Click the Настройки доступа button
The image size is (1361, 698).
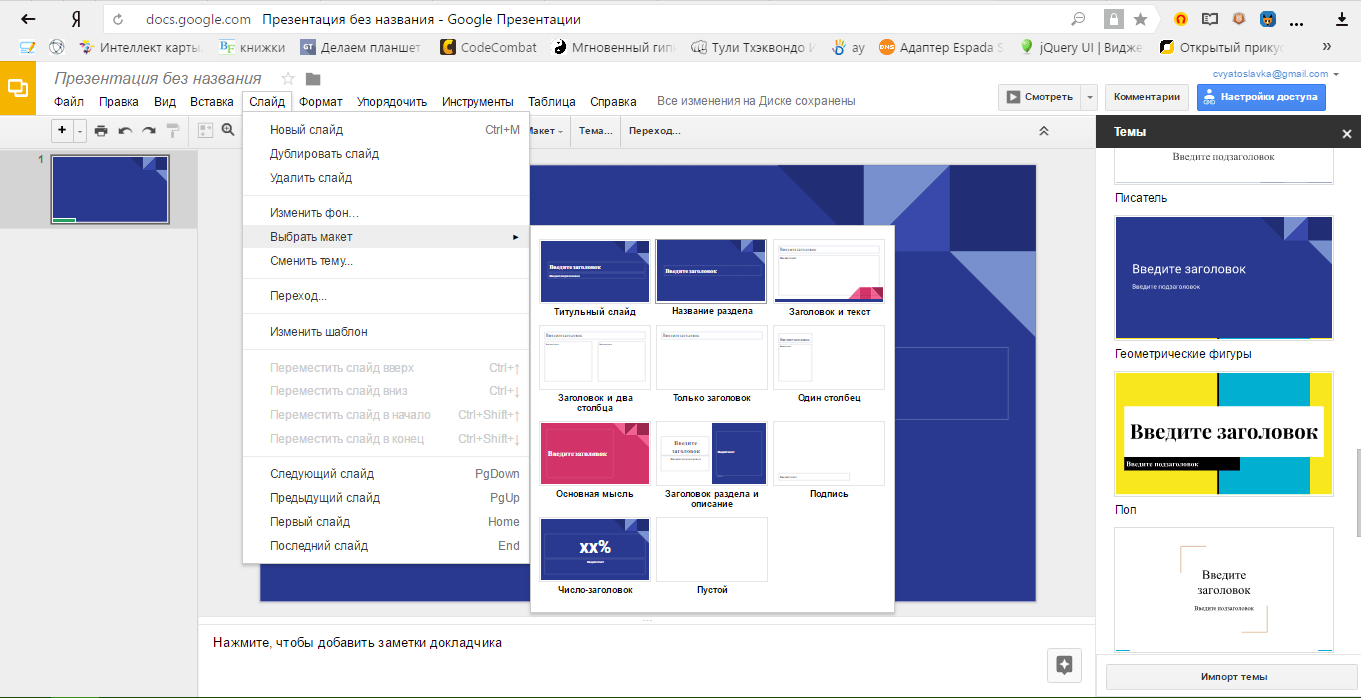pos(1261,97)
